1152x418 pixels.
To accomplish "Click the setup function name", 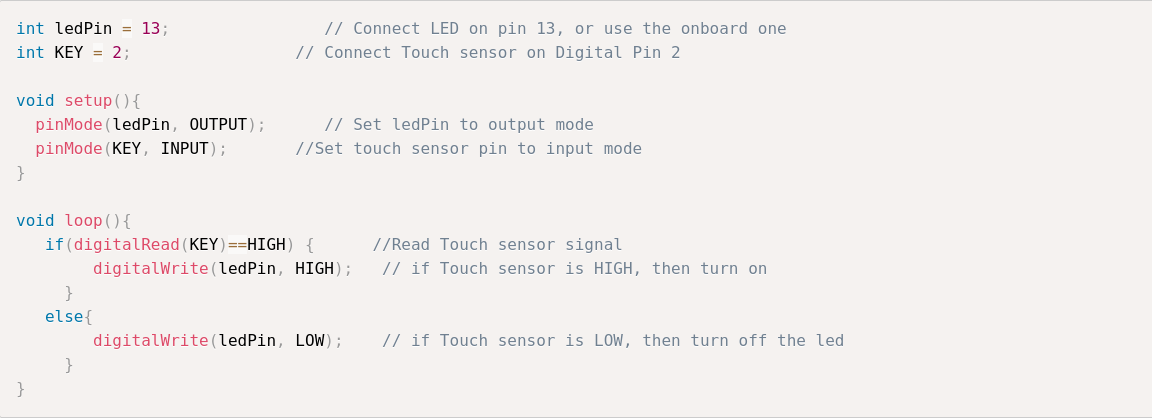I will 88,101.
